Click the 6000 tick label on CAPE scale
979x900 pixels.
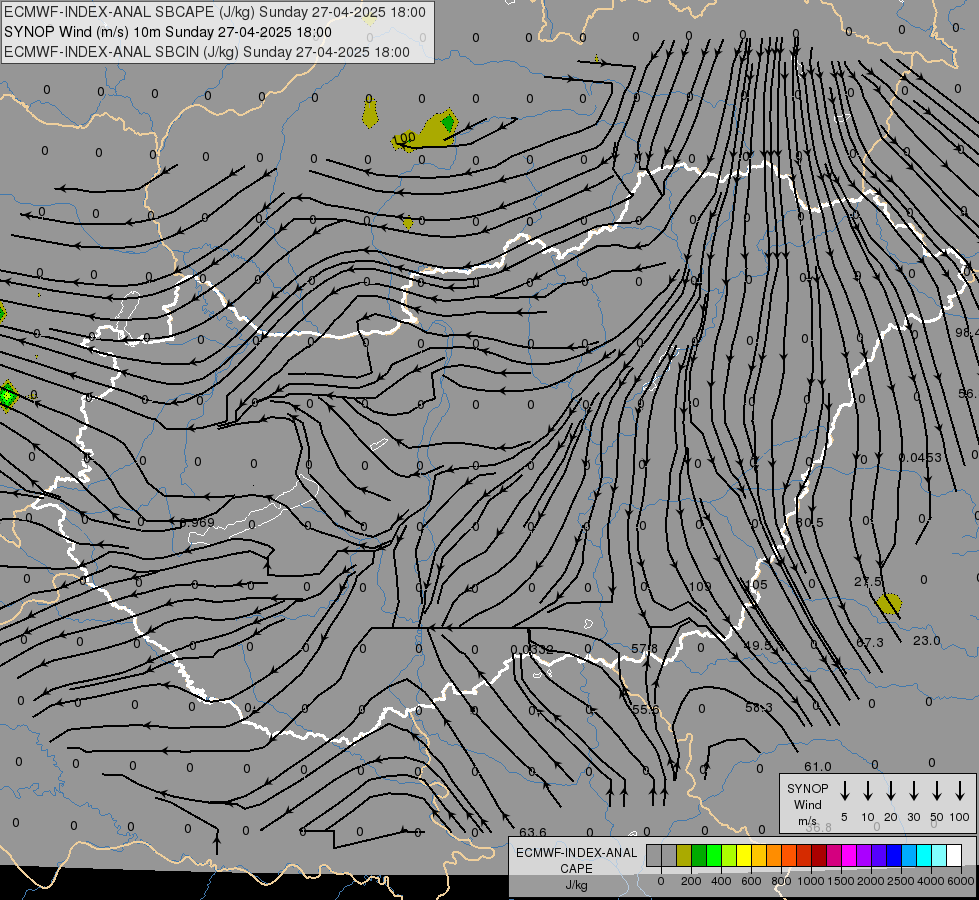[961, 881]
